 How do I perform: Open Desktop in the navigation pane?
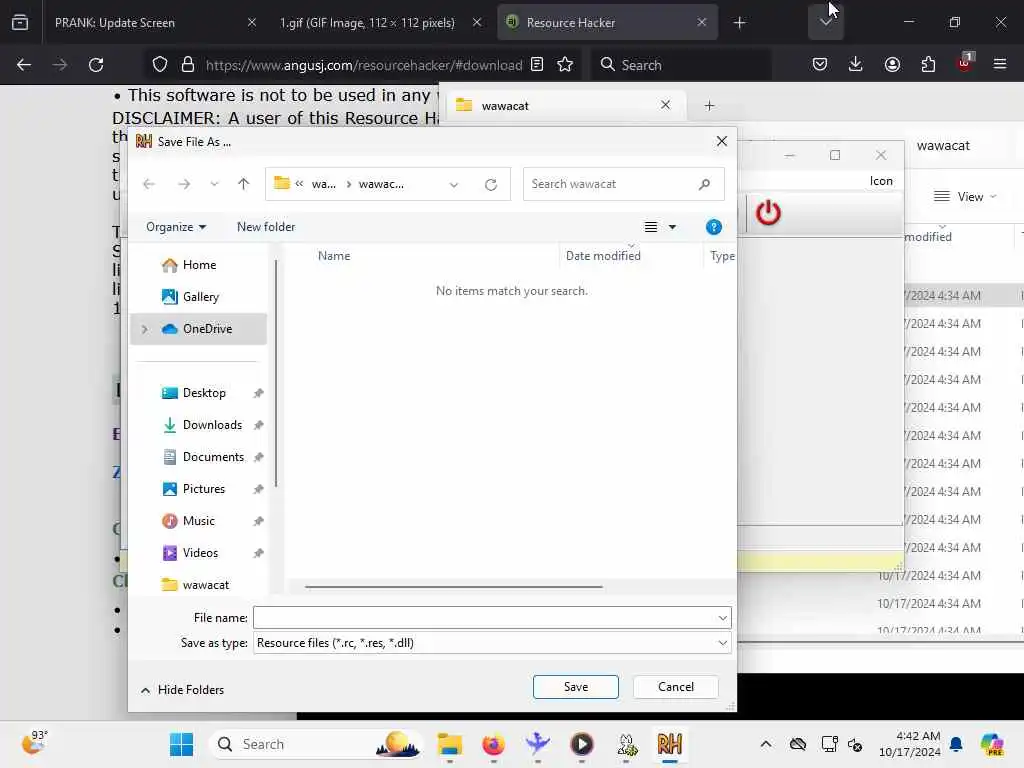coord(203,392)
